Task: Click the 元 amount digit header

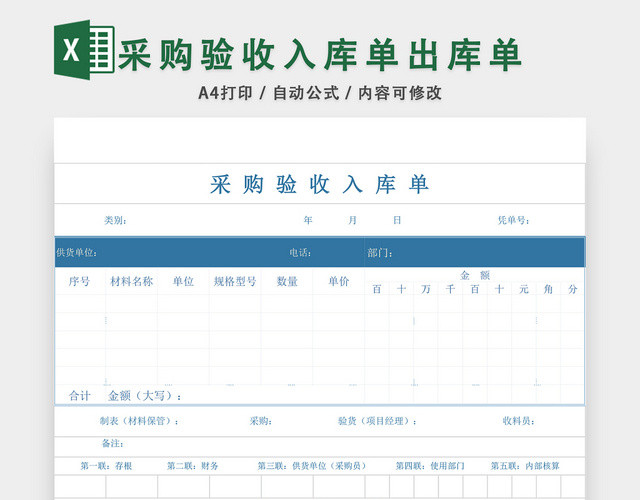Action: click(524, 289)
